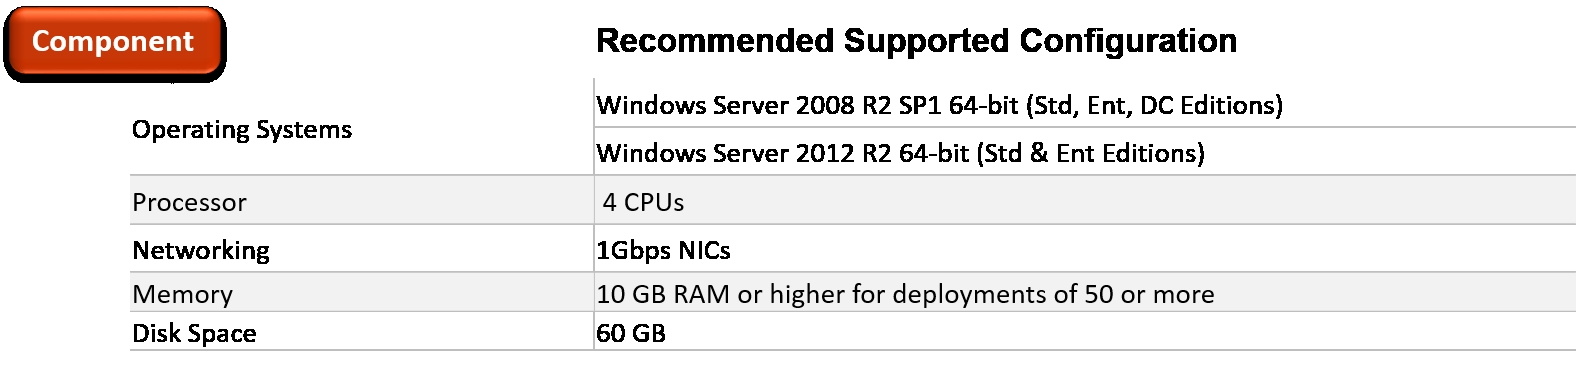Click the word 'Configuration' in the header
This screenshot has width=1577, height=367.
(1128, 41)
